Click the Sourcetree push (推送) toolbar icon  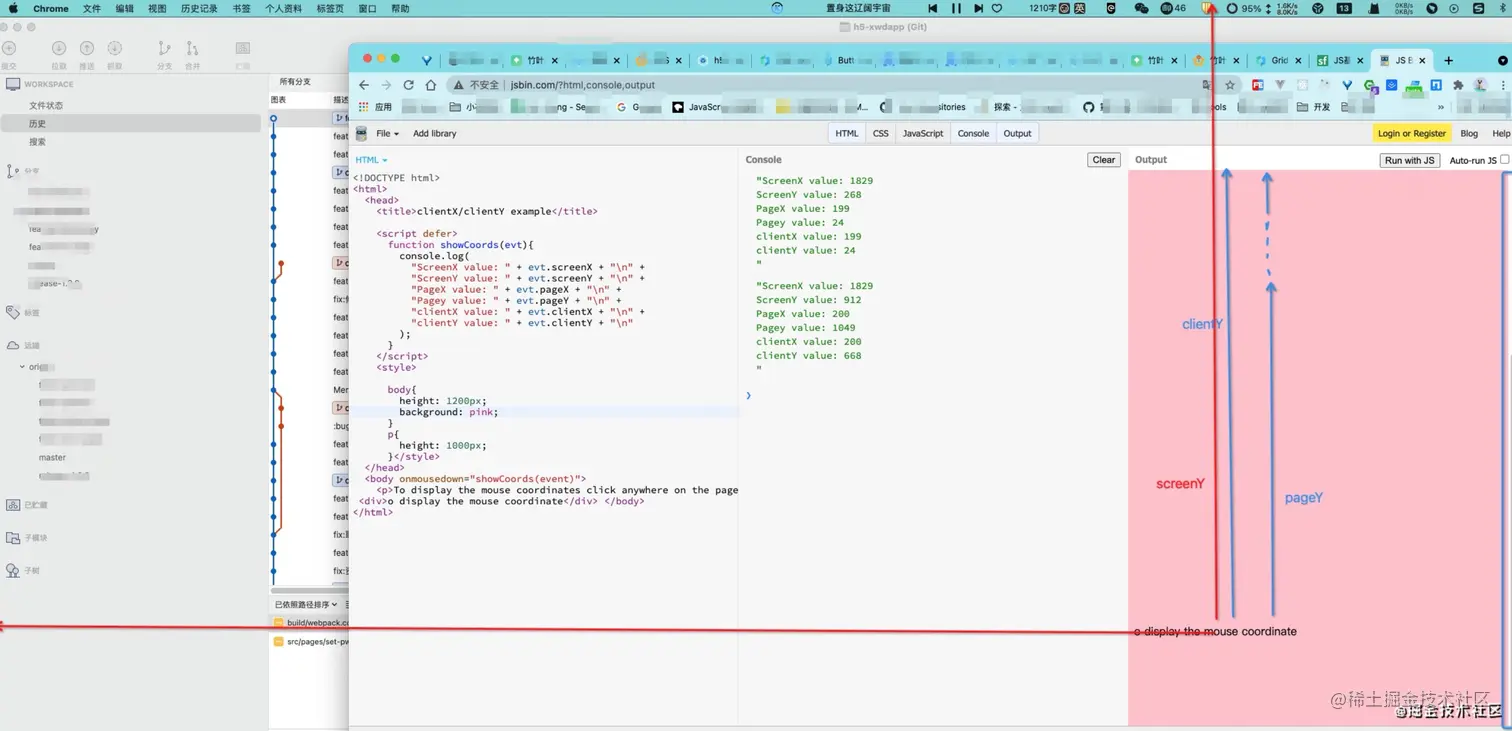coord(87,53)
